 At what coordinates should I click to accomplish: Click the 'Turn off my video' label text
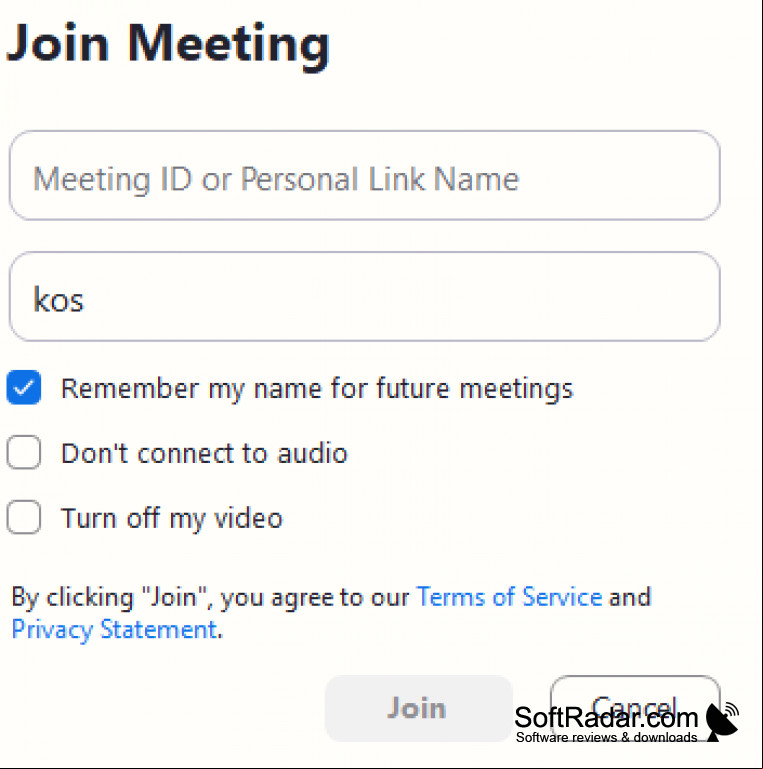point(172,518)
